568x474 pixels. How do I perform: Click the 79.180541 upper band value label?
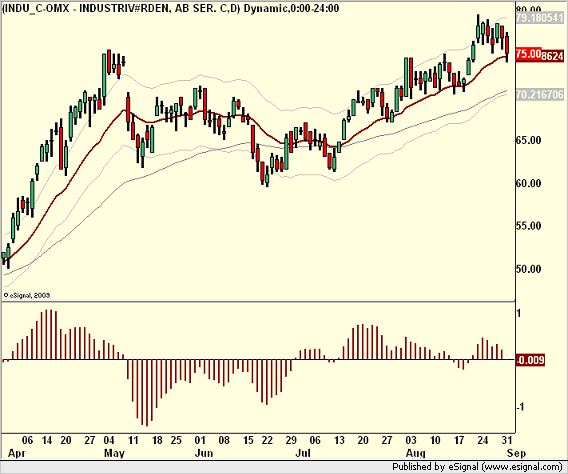tap(540, 18)
